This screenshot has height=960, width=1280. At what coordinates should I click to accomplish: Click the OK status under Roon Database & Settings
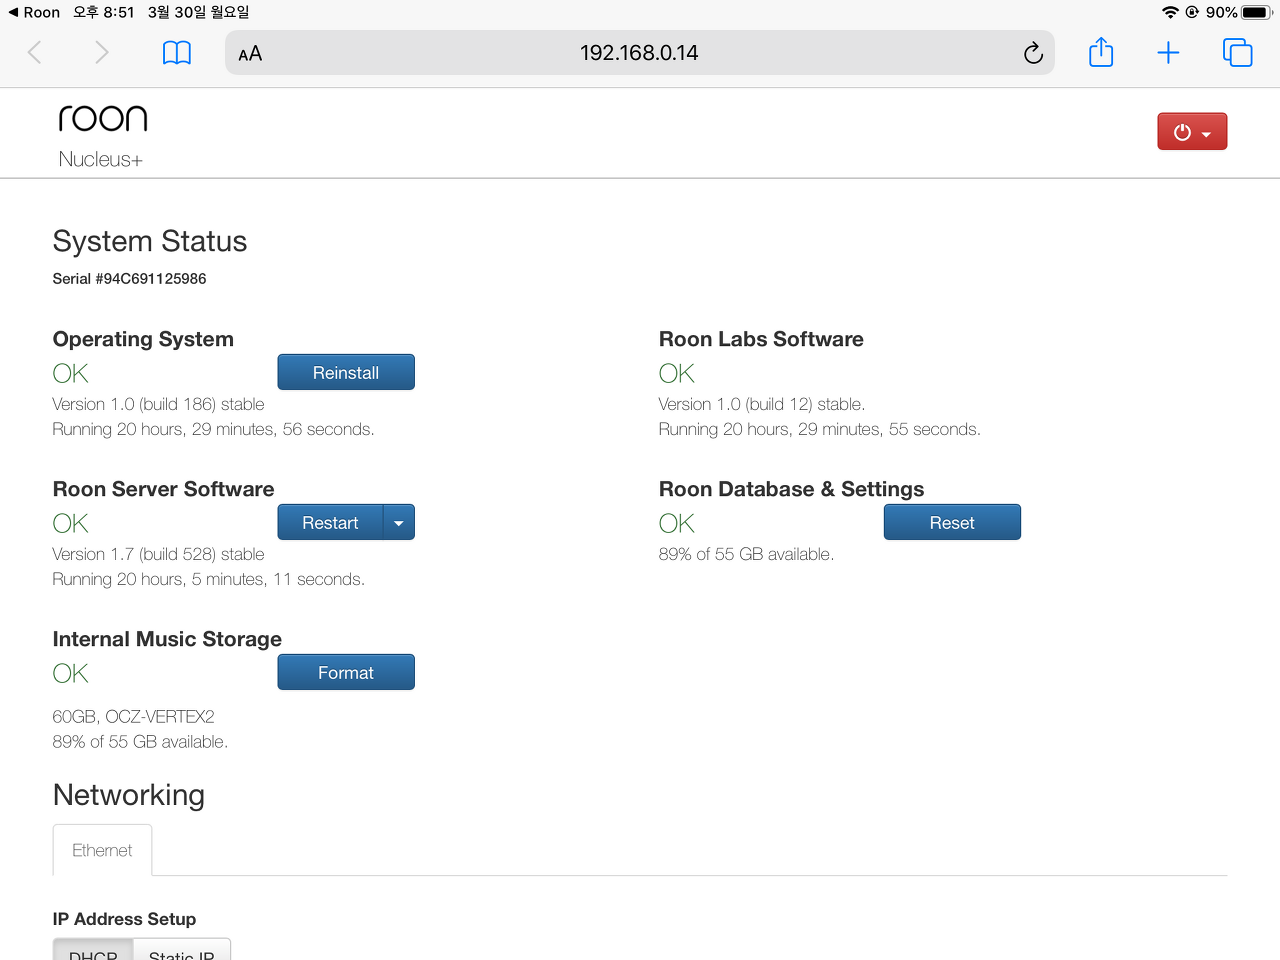[677, 523]
